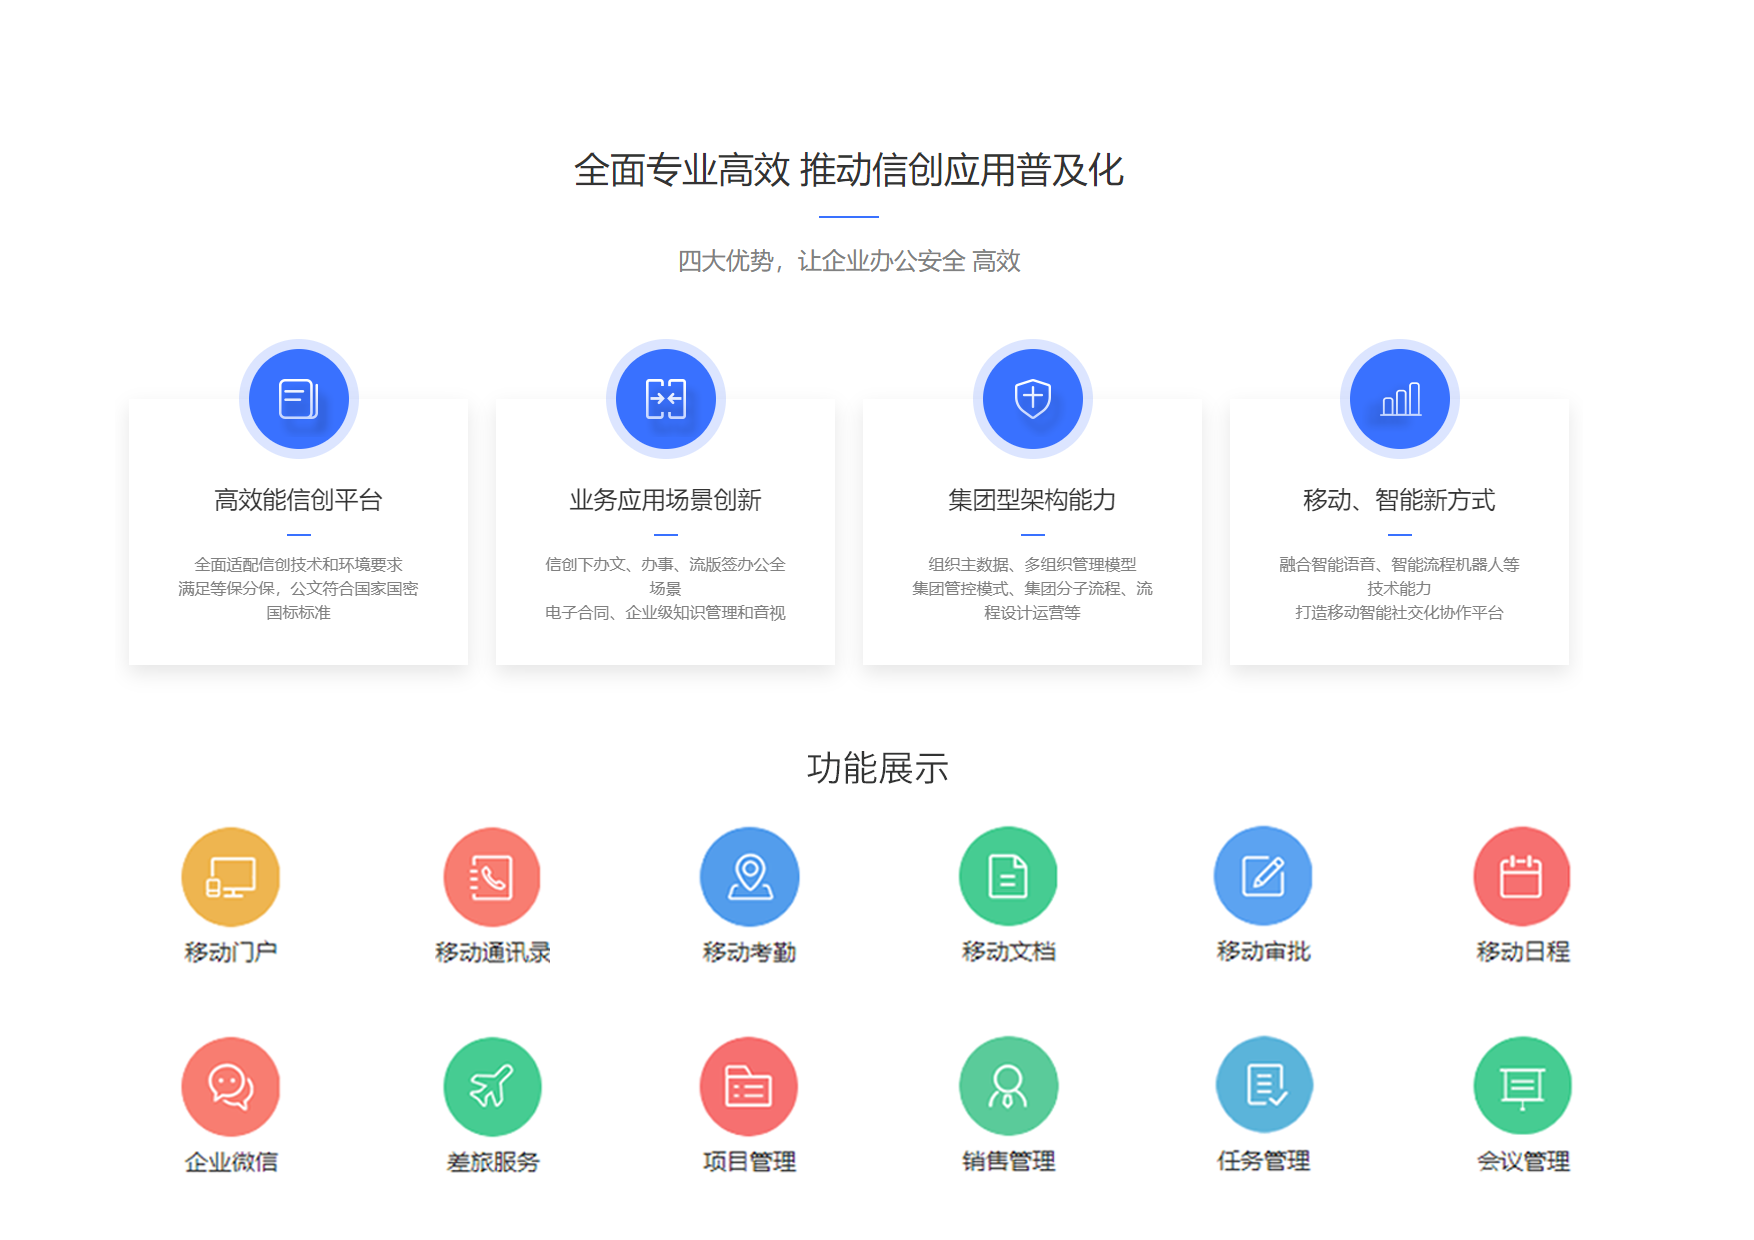Open the 任务管理 checklist icon
The width and height of the screenshot is (1754, 1240).
pos(1263,1085)
